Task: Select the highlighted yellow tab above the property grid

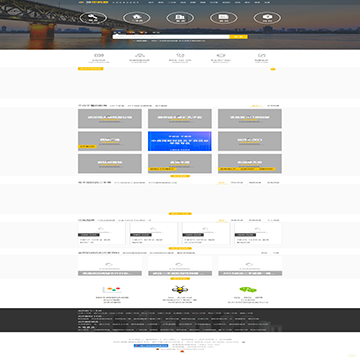Action: (257, 106)
